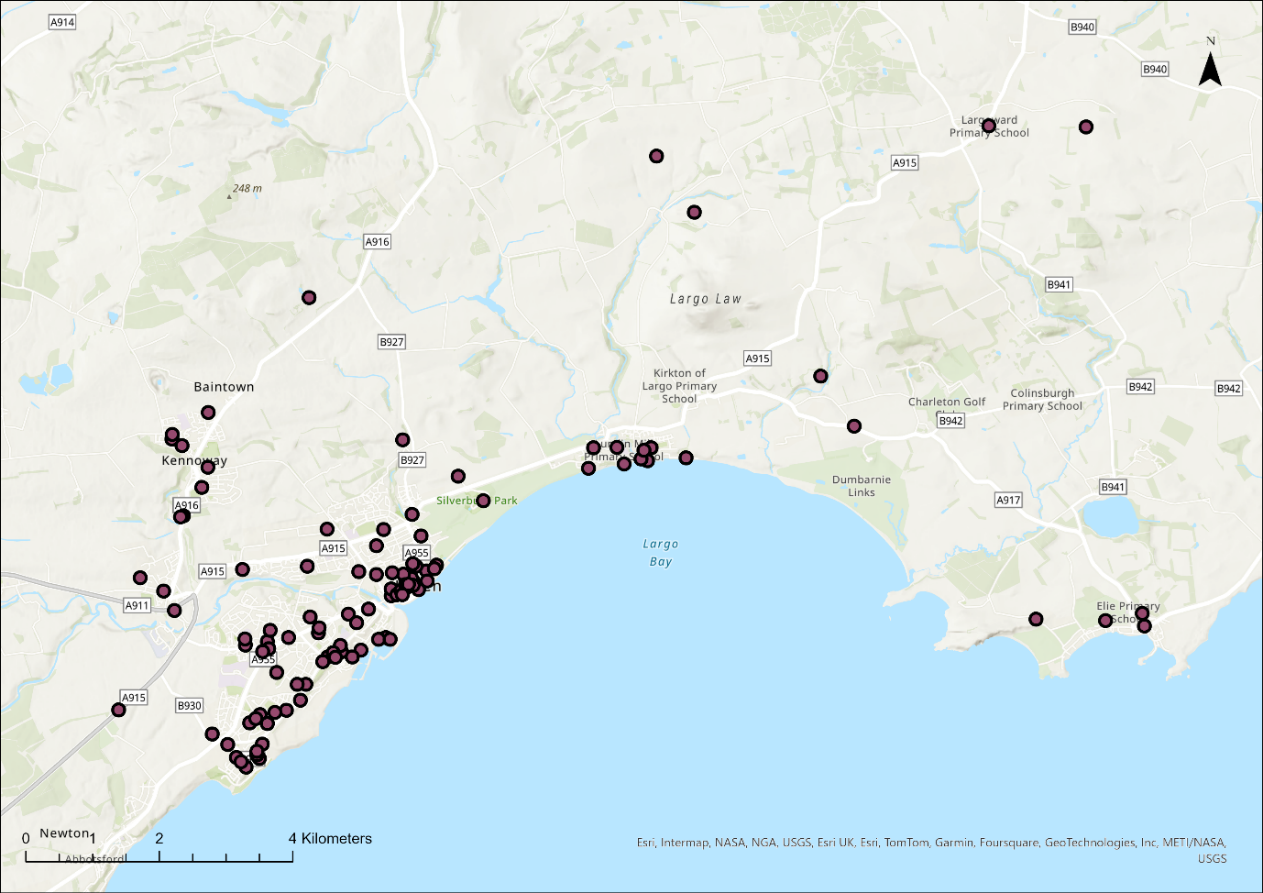Select the Colinsburgh Primary School label
Image resolution: width=1263 pixels, height=893 pixels.
[1042, 400]
